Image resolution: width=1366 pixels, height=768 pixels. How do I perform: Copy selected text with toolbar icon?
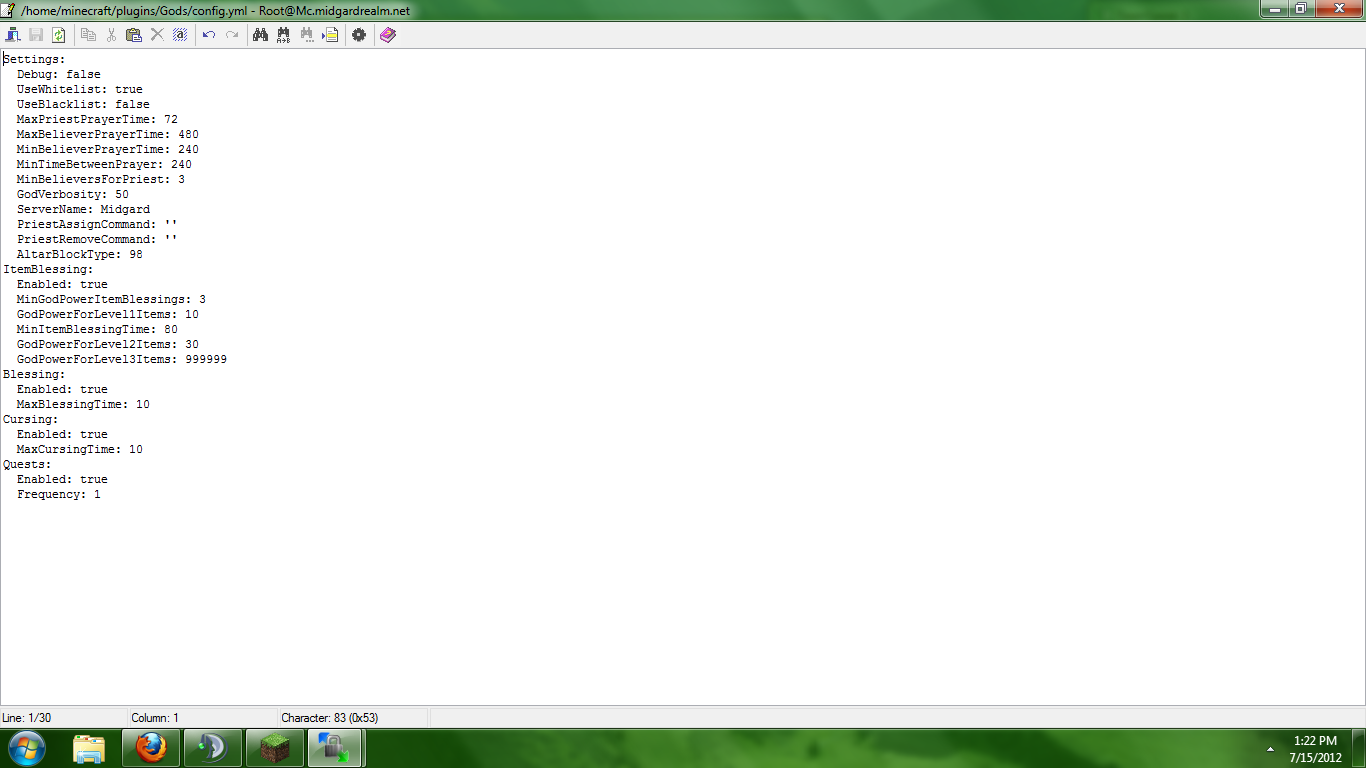(88, 34)
